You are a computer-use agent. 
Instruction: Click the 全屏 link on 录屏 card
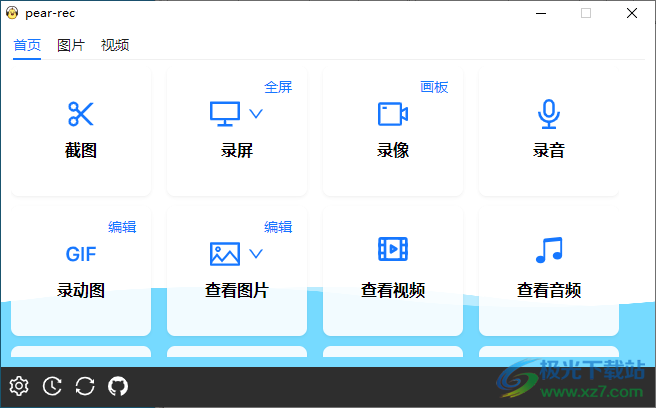coord(278,87)
